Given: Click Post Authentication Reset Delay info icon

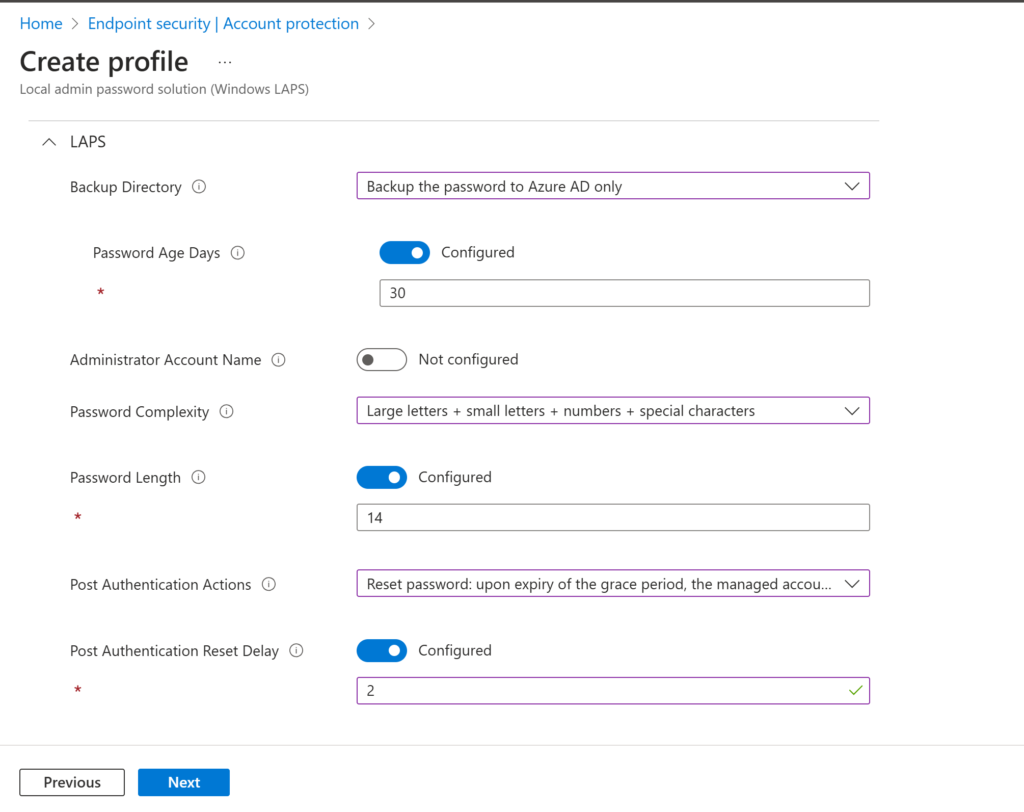Looking at the screenshot, I should coord(296,651).
